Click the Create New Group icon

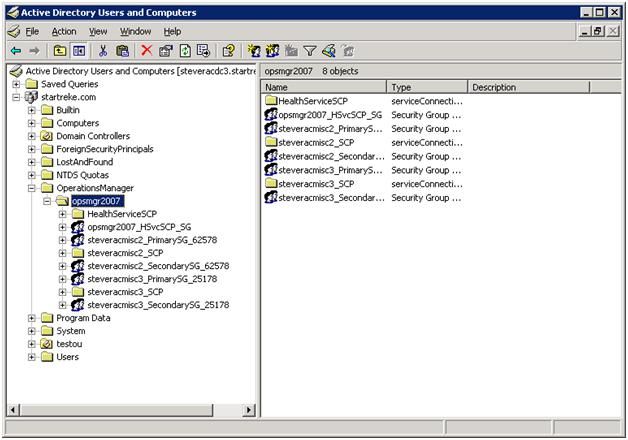pos(272,51)
